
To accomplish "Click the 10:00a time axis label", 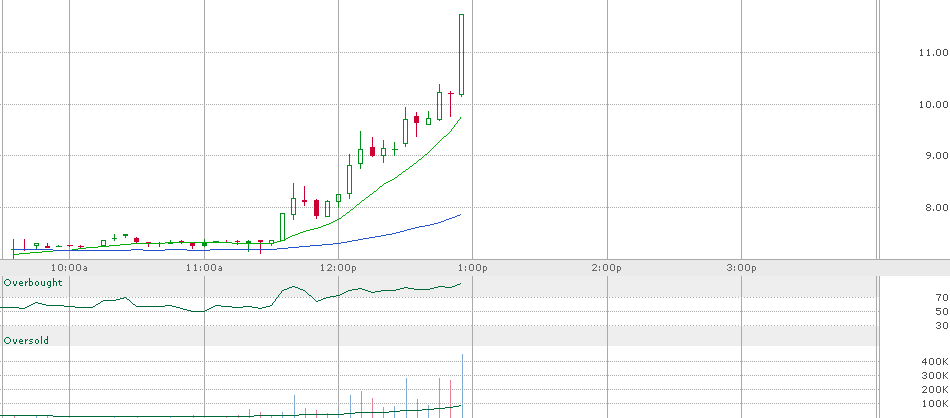I will click(x=69, y=267).
